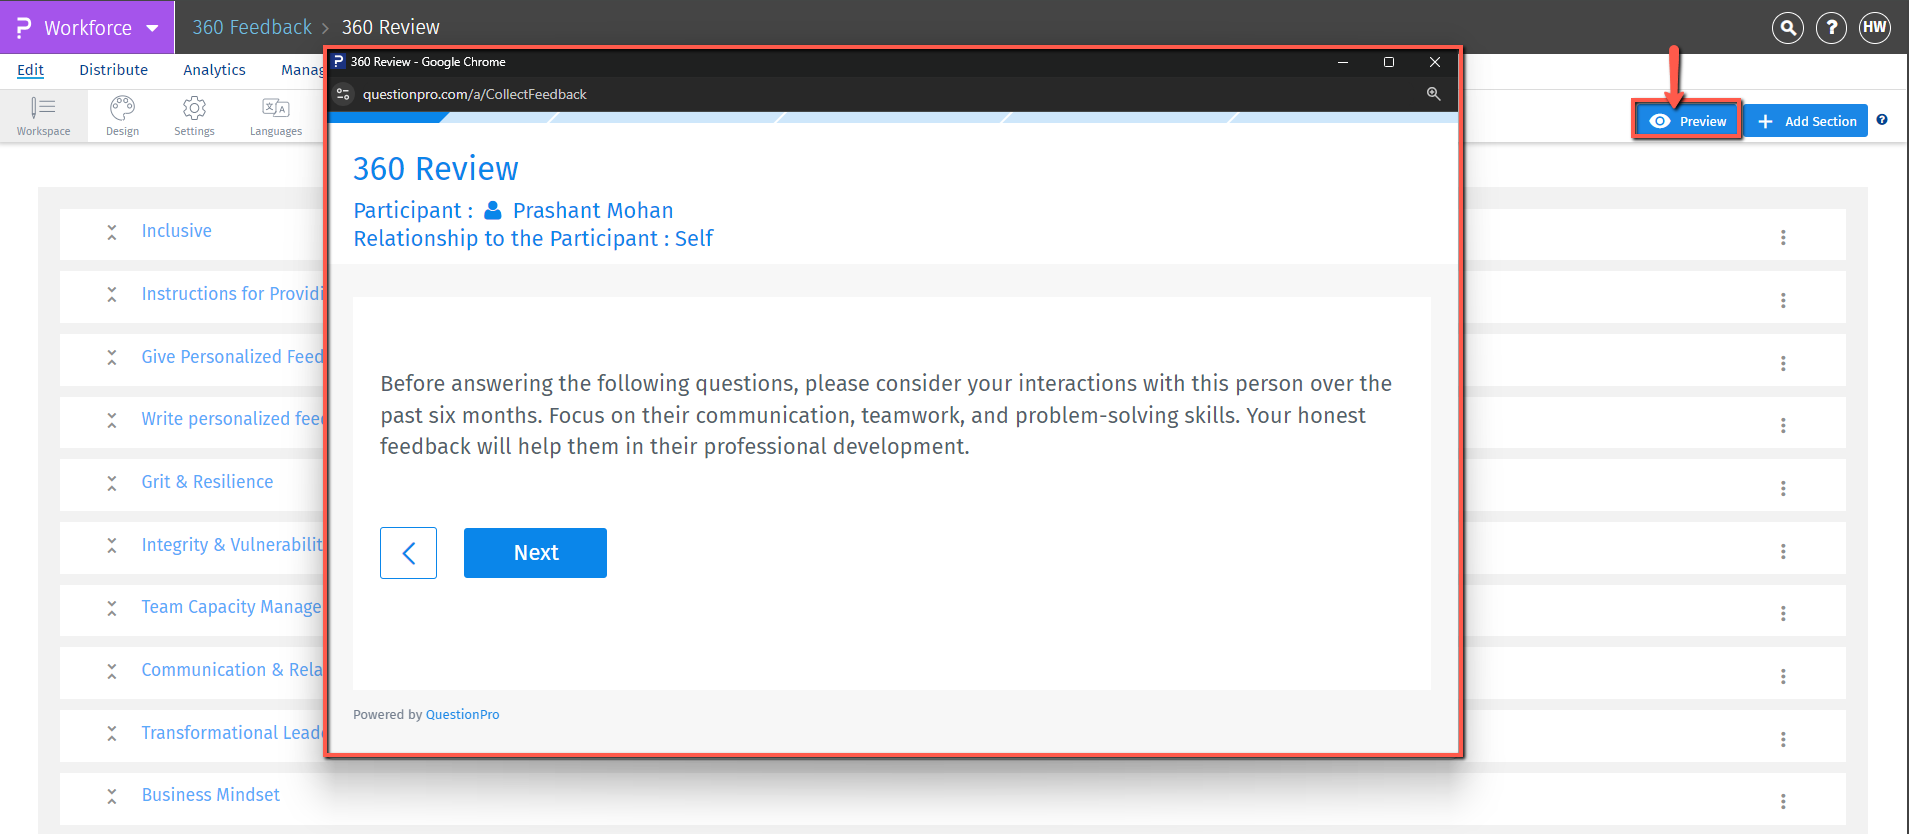
Task: Open the Settings gear icon
Action: click(x=194, y=116)
